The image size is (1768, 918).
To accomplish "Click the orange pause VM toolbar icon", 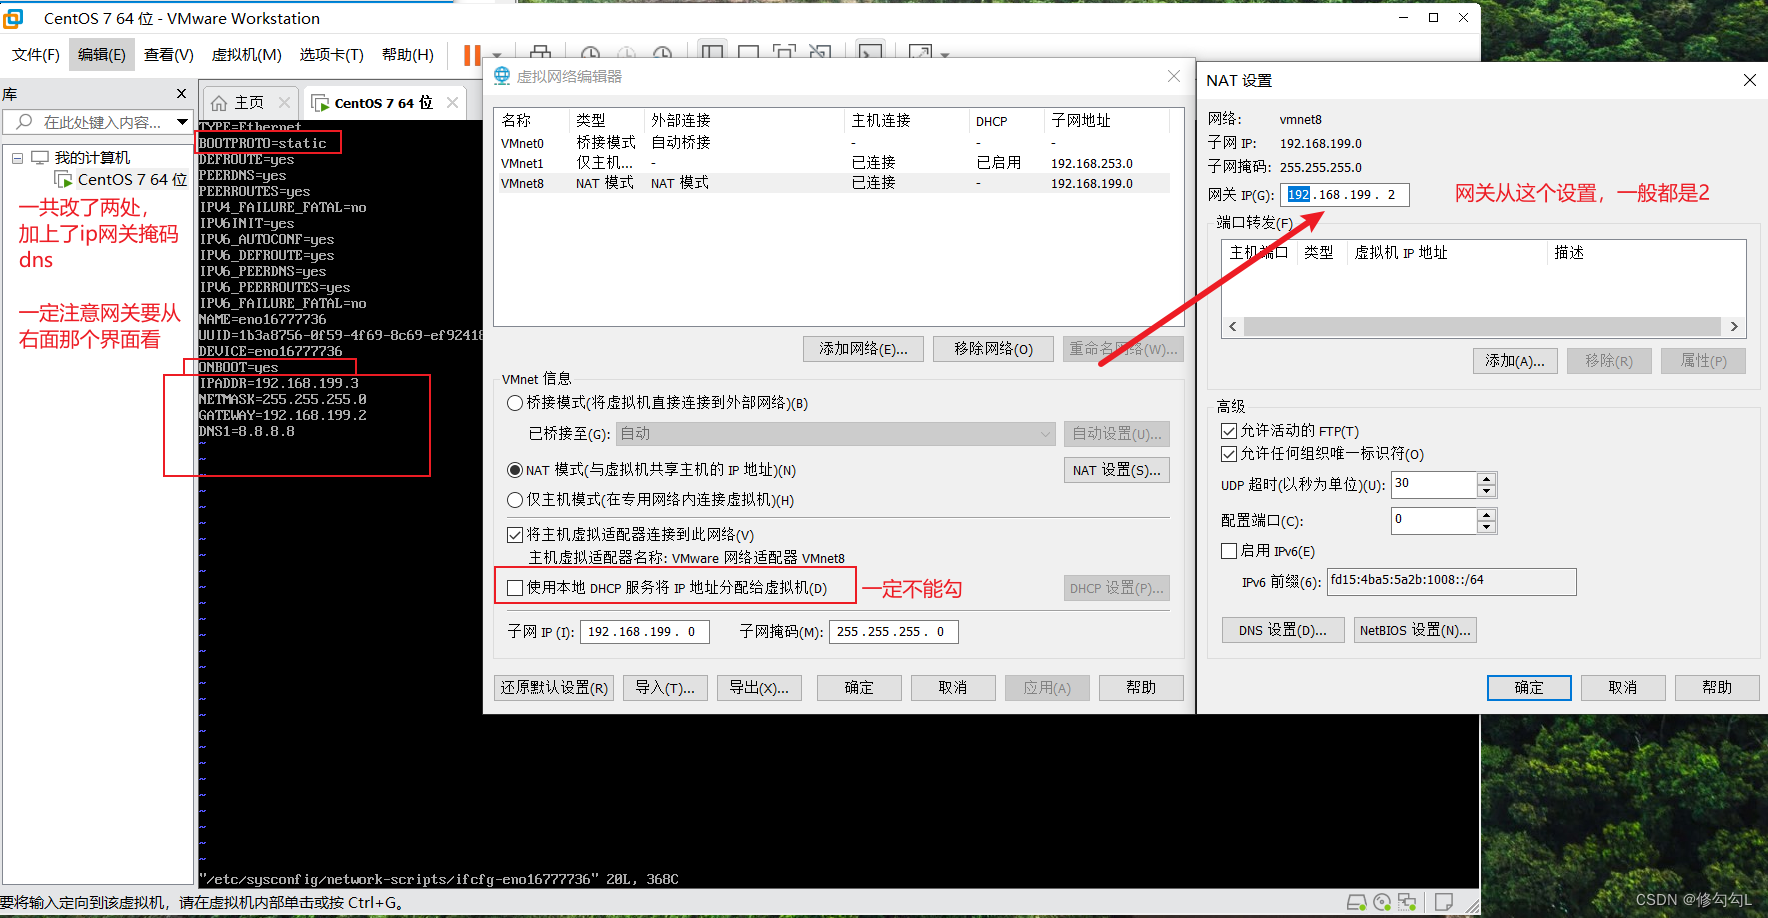I will (472, 55).
